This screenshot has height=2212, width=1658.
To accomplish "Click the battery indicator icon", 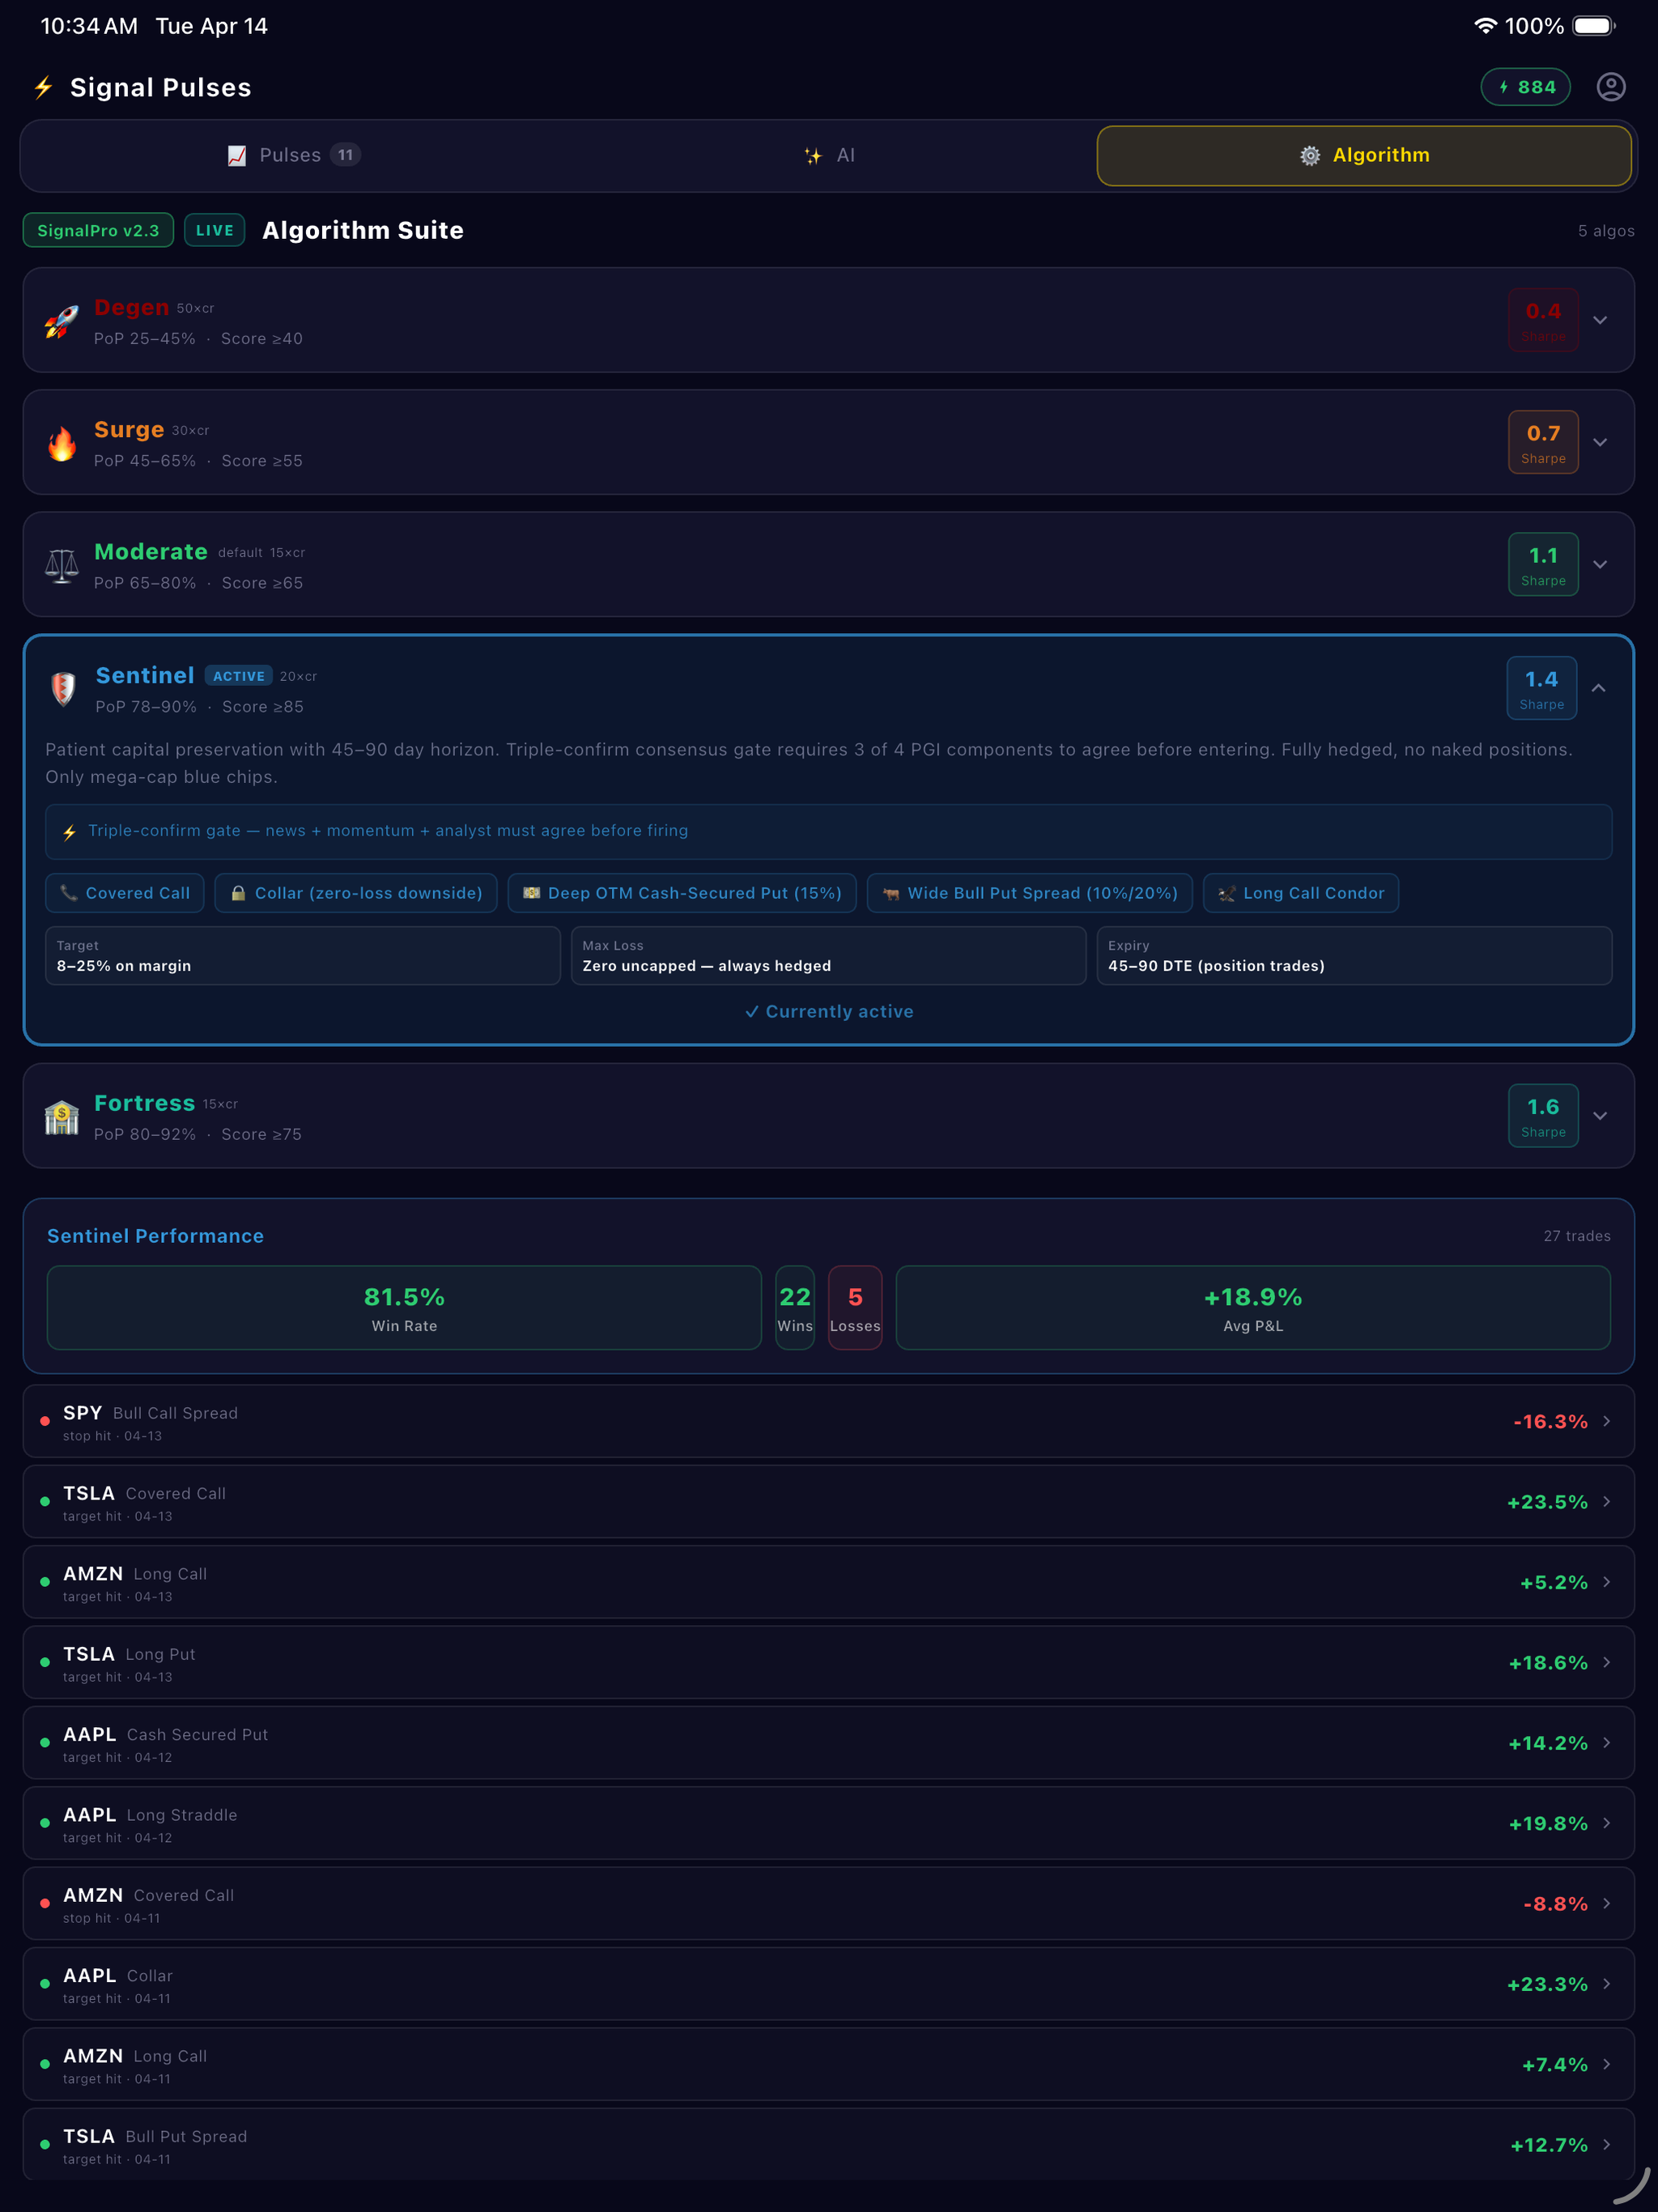I will coord(1594,26).
